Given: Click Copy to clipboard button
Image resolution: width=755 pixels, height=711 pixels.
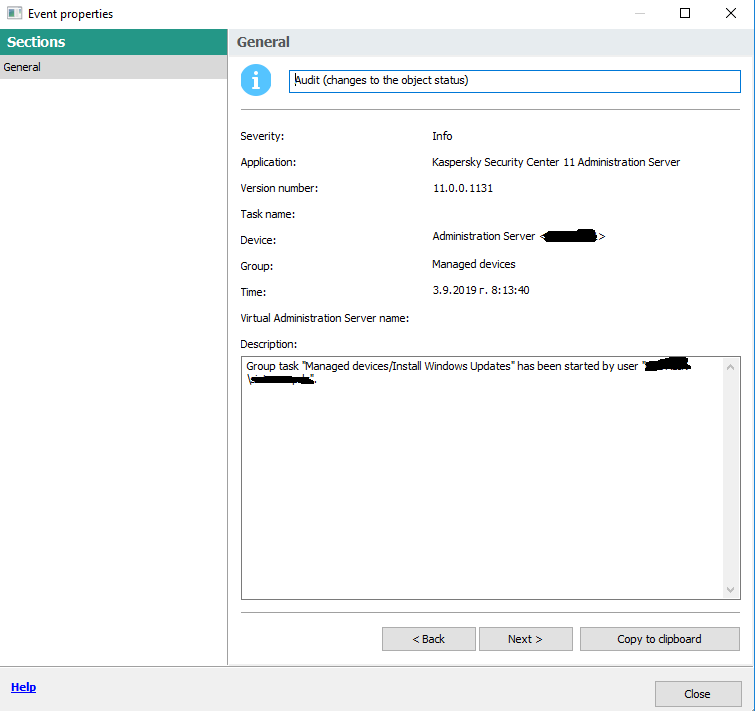Looking at the screenshot, I should tap(660, 639).
